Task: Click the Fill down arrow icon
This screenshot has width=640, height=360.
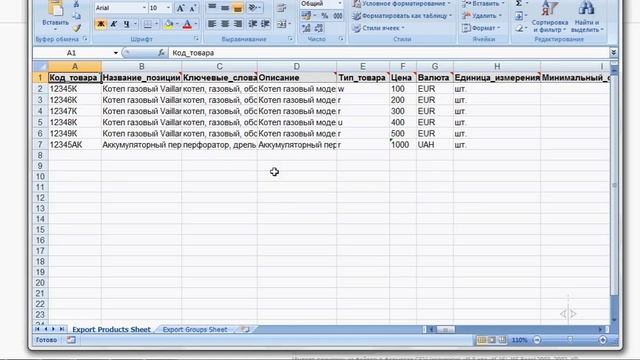Action: tap(519, 16)
